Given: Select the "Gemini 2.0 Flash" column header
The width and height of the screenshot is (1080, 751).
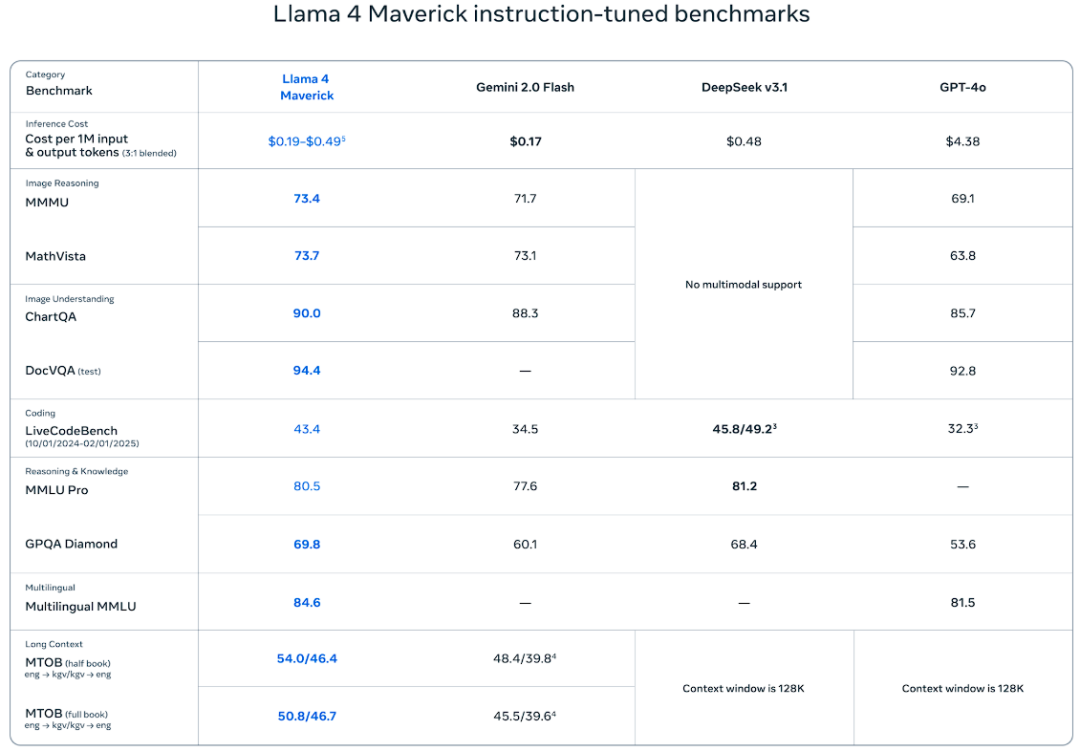Looking at the screenshot, I should (x=525, y=88).
